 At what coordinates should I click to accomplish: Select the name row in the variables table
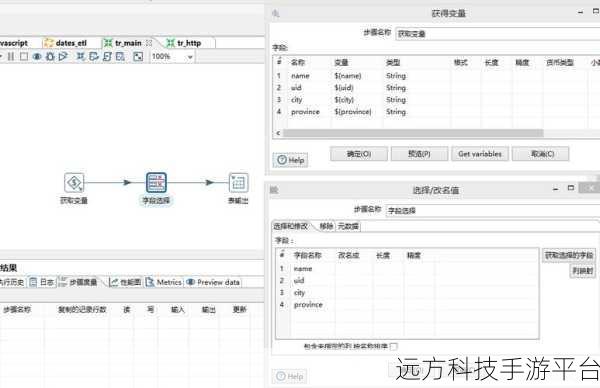coord(436,76)
